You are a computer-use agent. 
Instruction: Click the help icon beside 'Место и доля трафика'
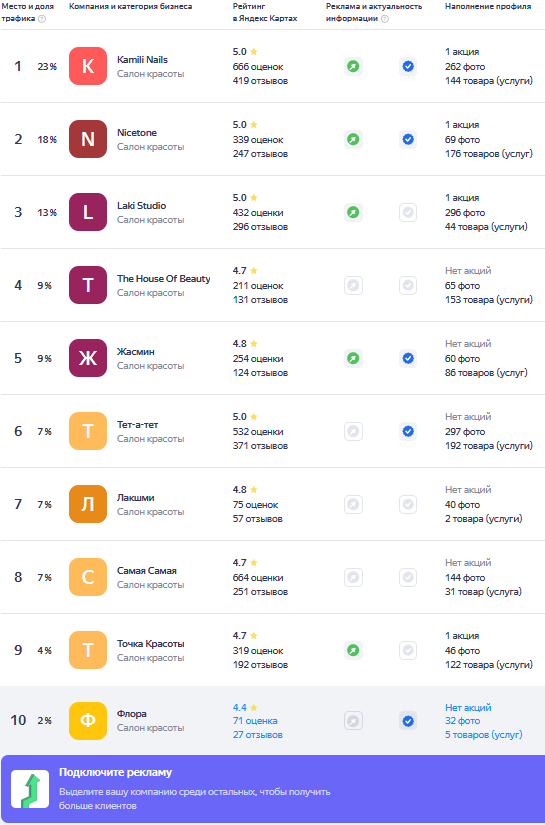pos(42,18)
